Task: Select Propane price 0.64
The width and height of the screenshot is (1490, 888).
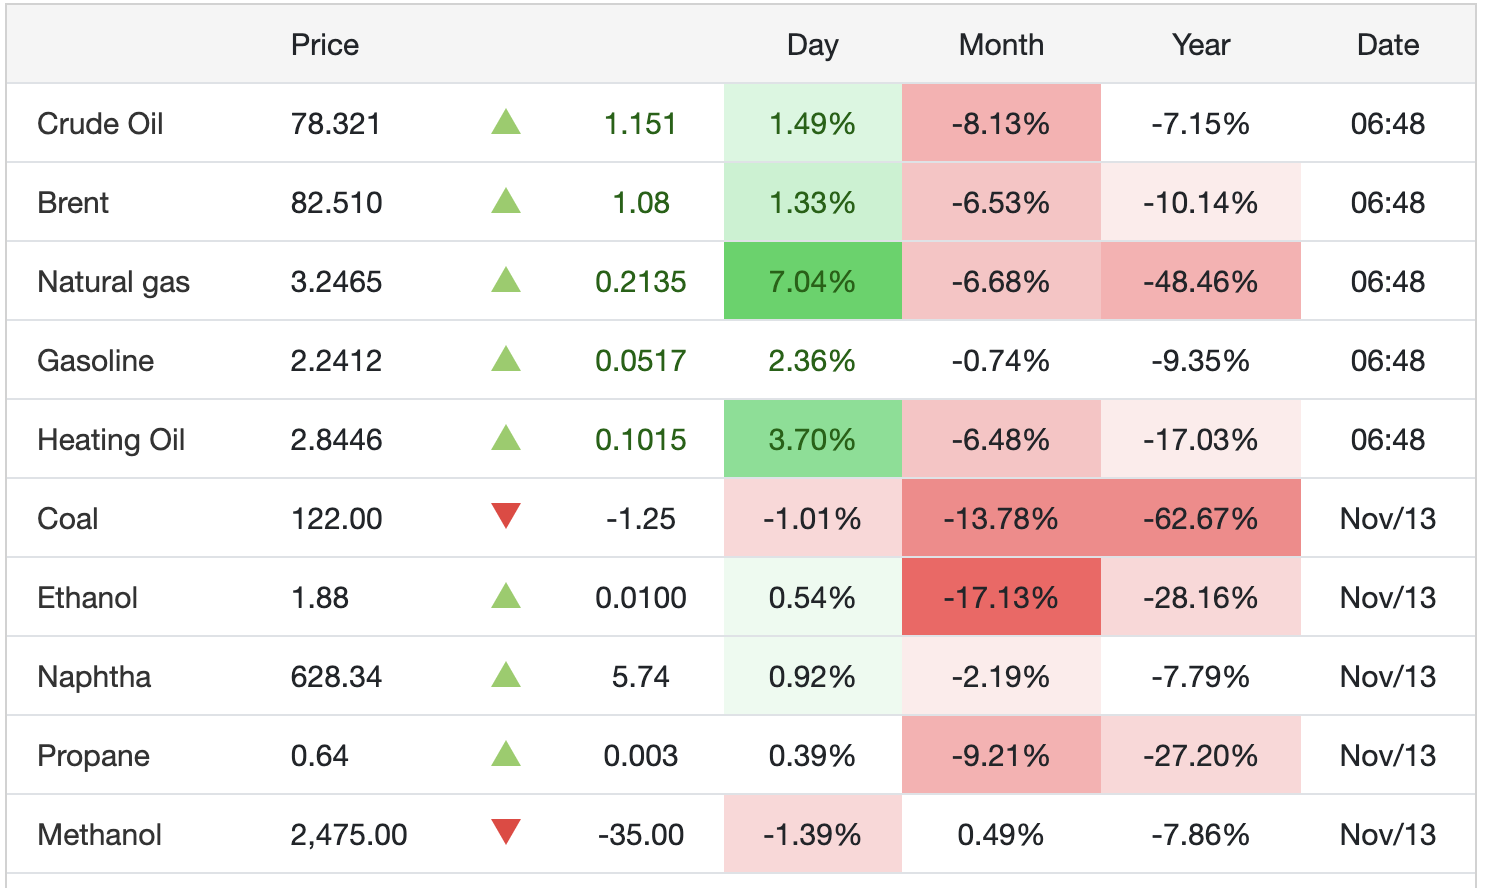Action: tap(320, 756)
